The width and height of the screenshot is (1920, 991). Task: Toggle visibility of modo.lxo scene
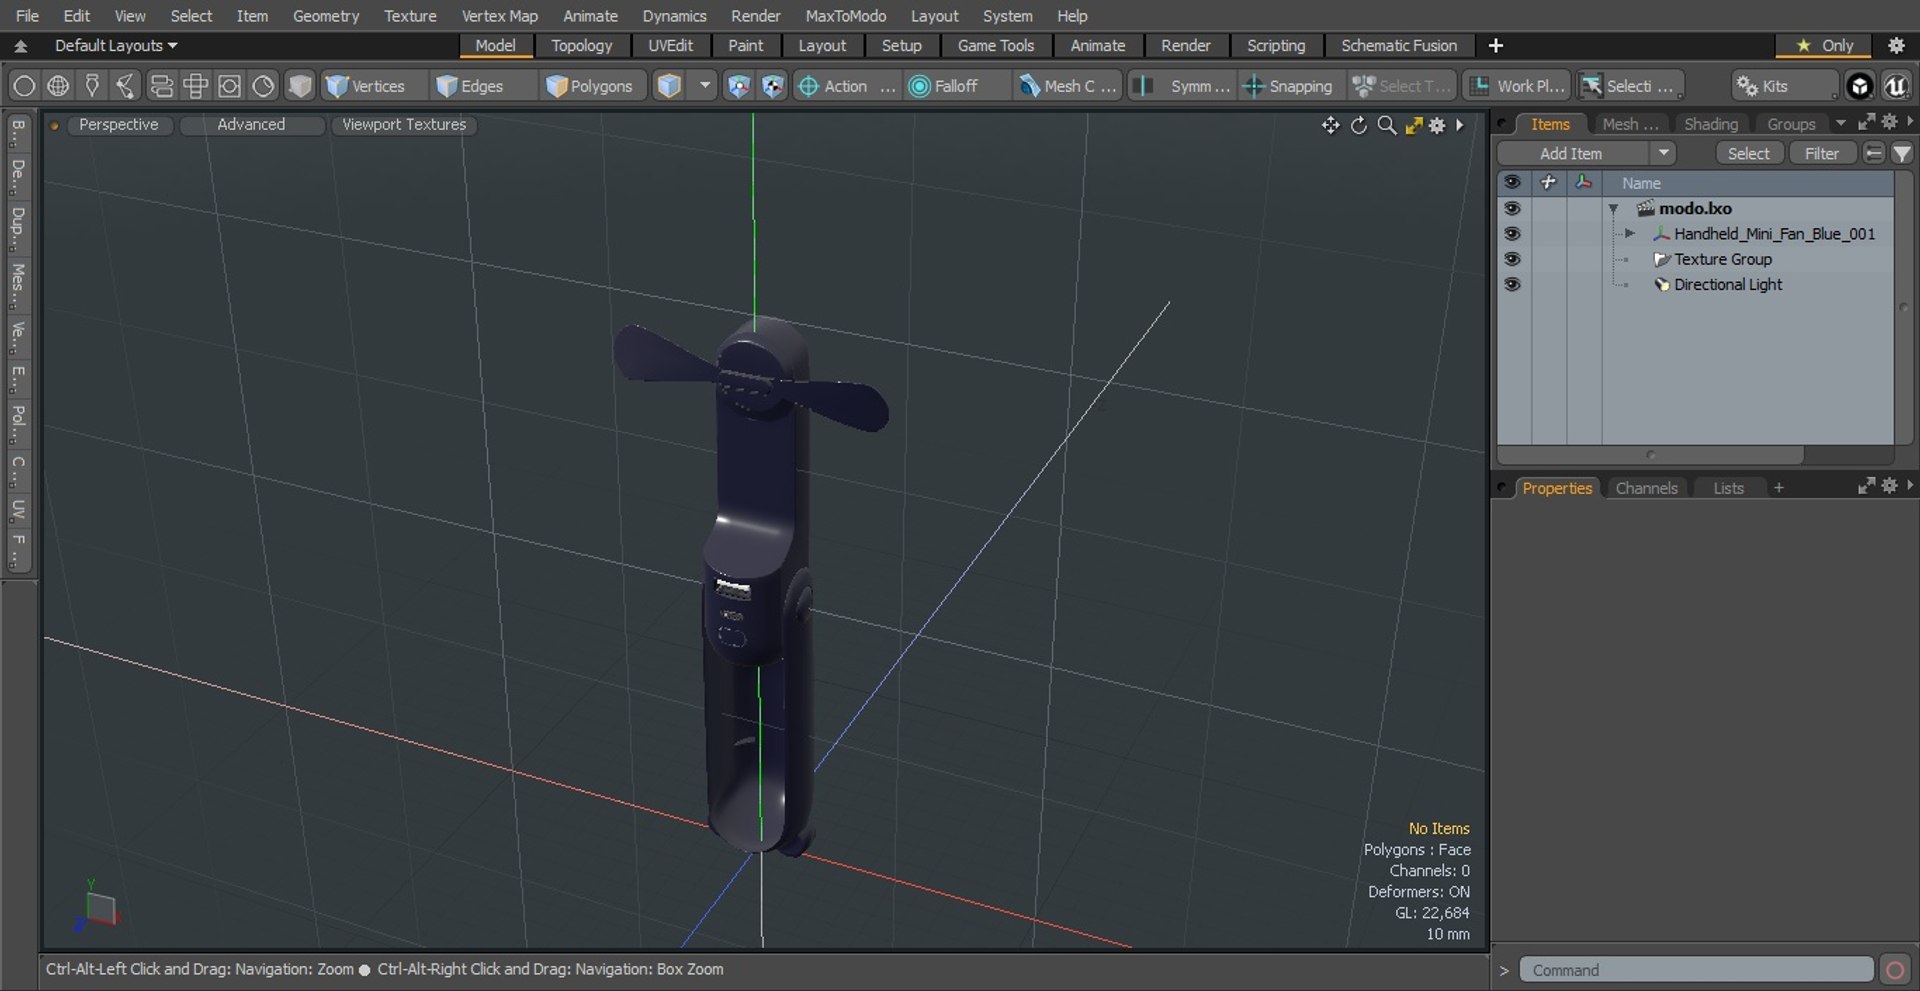tap(1512, 208)
